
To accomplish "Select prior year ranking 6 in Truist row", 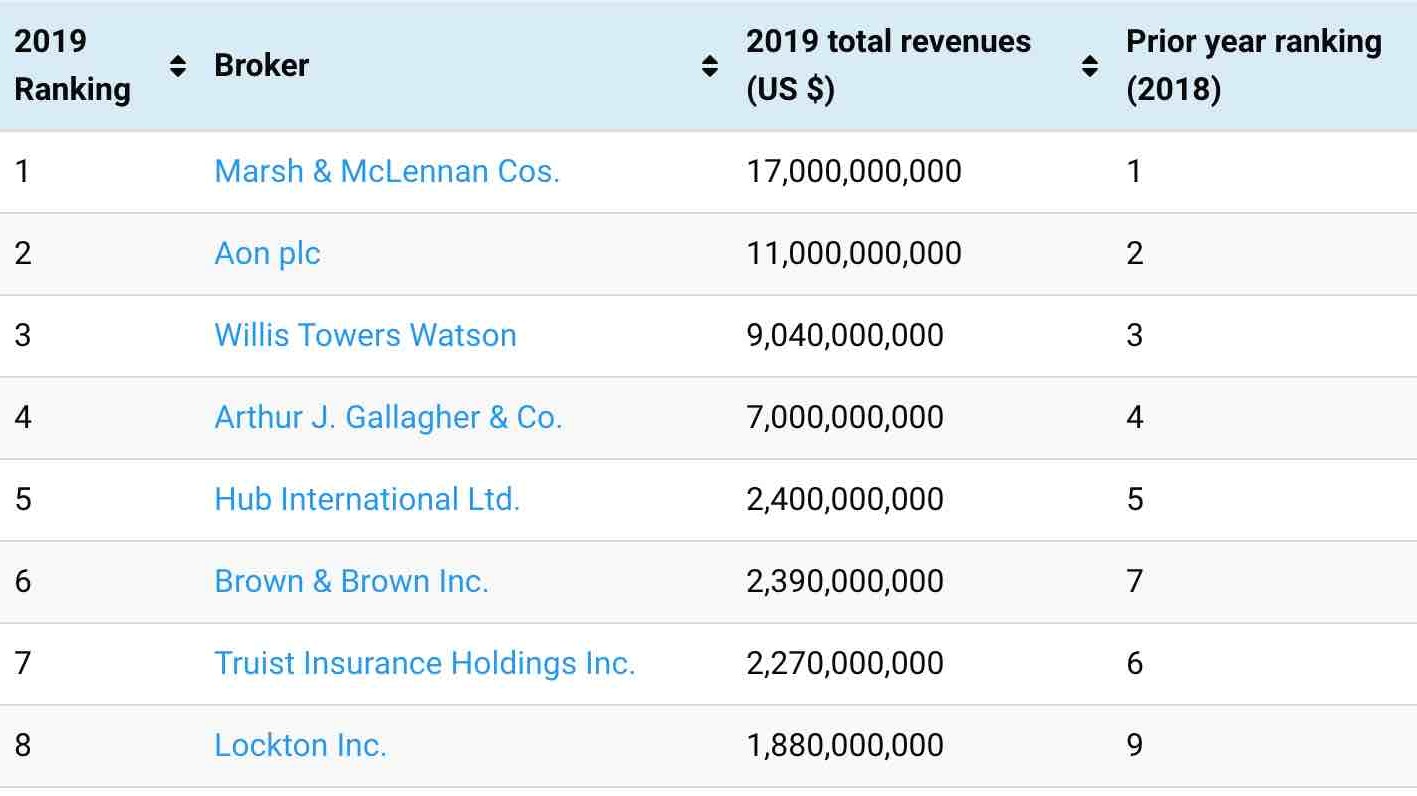I will [x=1135, y=663].
